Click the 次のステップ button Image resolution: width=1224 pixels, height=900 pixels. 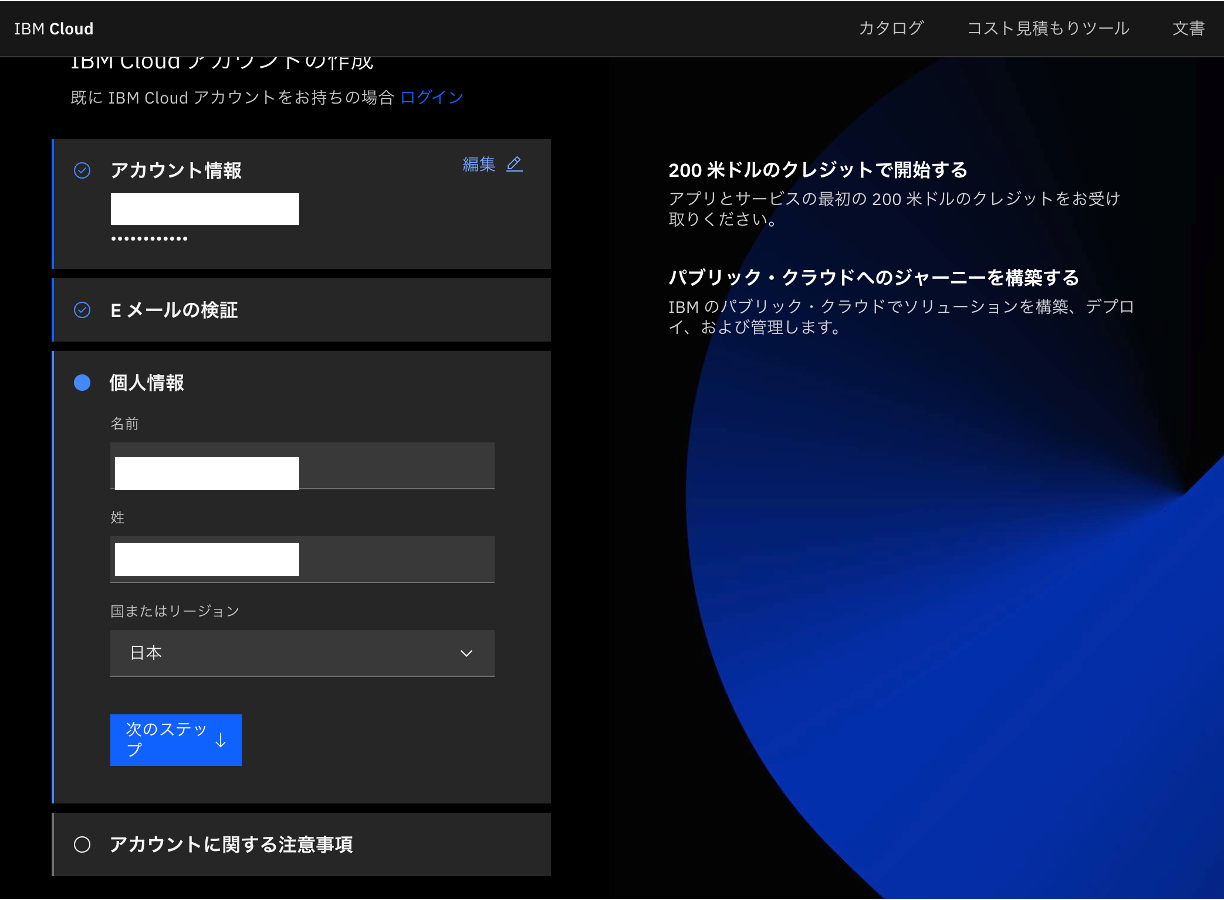point(176,740)
